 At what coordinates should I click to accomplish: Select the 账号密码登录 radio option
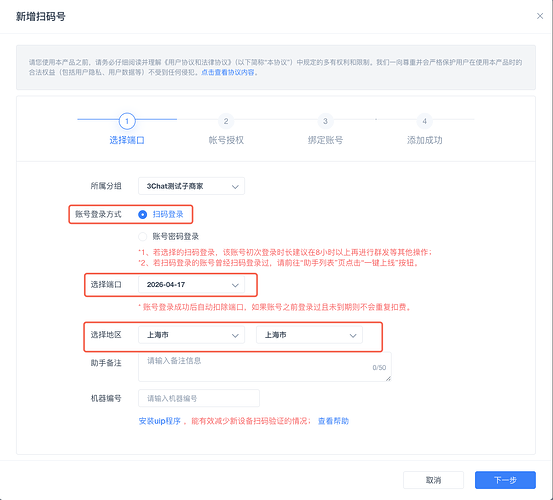142,236
